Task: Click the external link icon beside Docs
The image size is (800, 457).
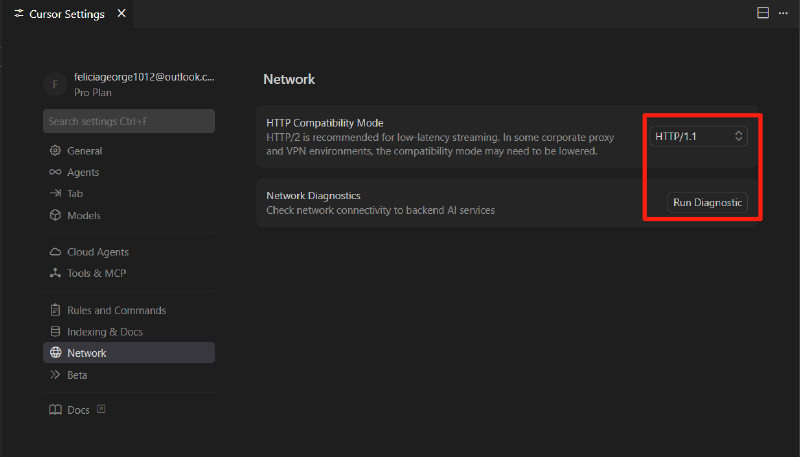Action: pos(101,410)
